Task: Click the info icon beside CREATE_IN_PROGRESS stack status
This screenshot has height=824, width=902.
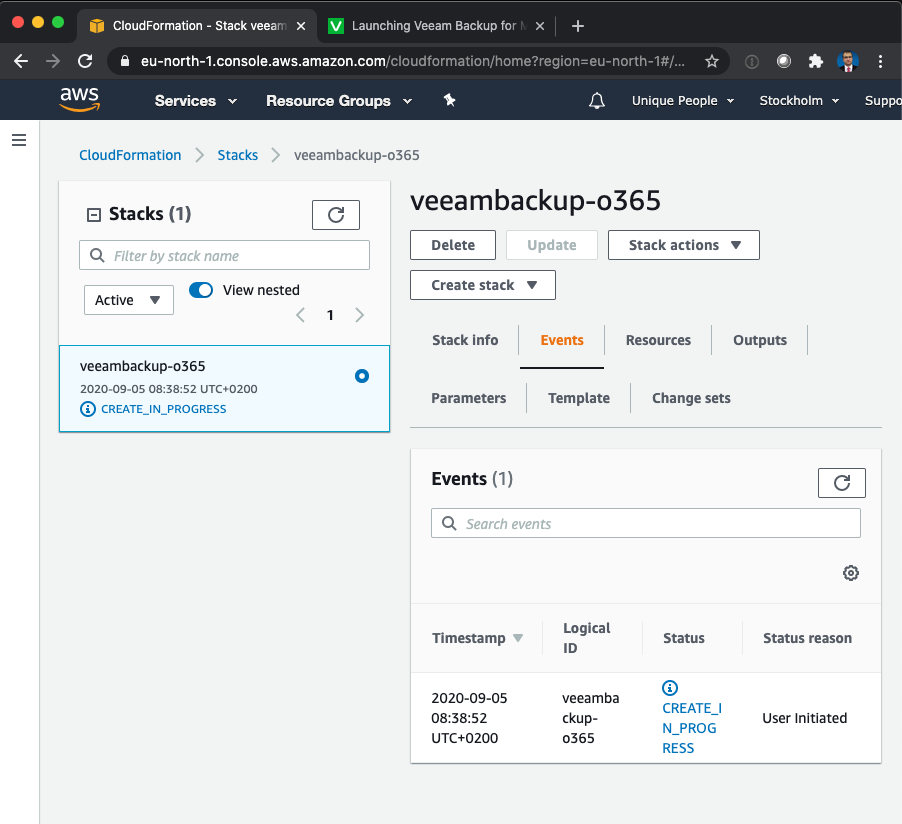Action: click(x=87, y=409)
